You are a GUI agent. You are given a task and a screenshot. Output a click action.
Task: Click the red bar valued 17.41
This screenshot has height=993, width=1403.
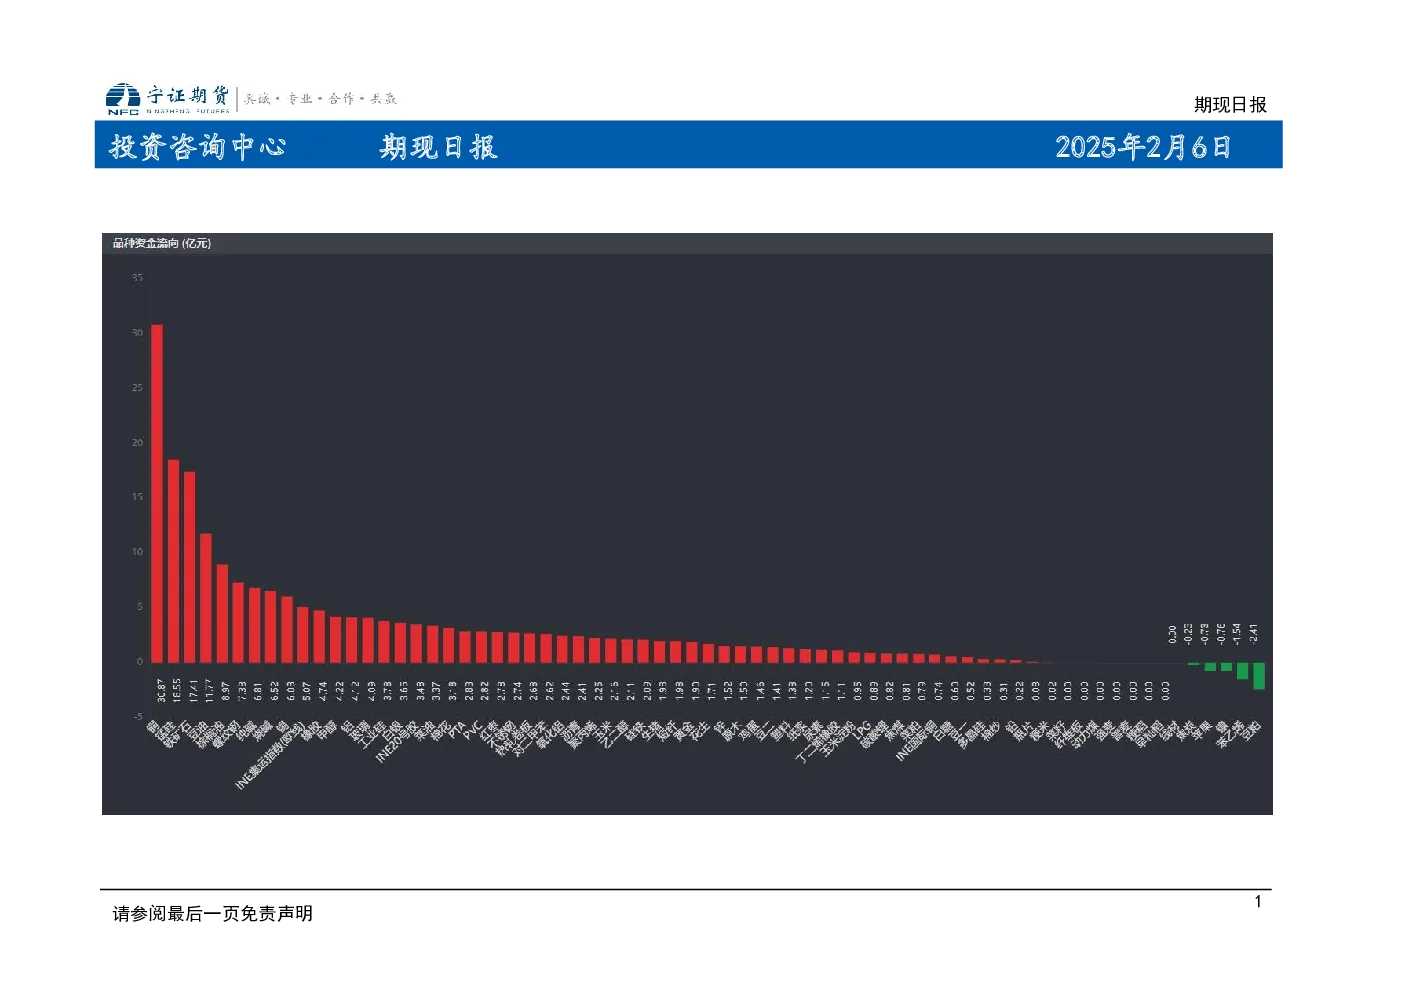(189, 567)
